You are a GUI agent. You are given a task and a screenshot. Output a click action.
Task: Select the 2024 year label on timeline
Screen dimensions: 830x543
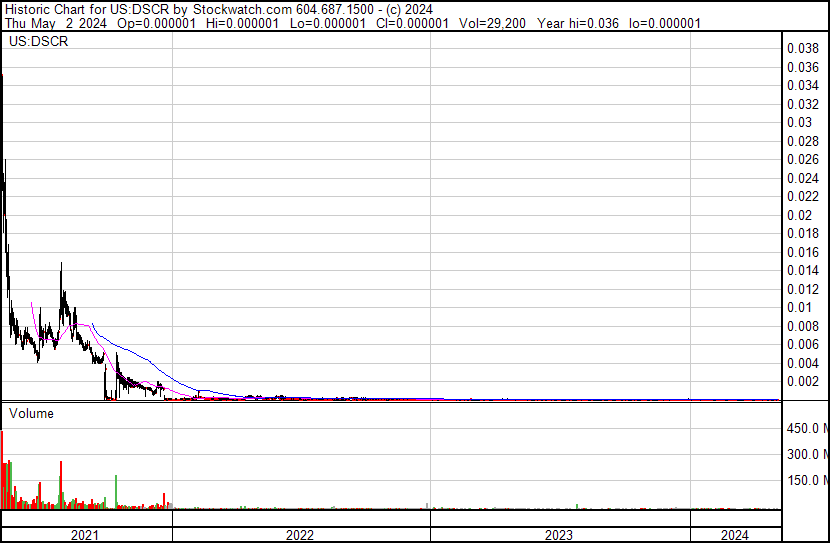coord(734,535)
